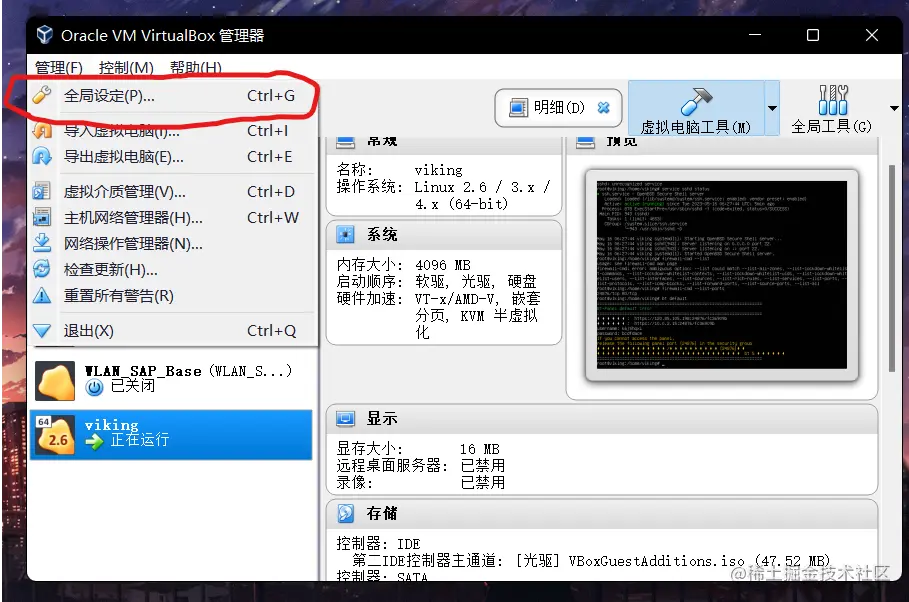
Task: Select 重置所有警告(R) menu item
Action: tap(172, 296)
